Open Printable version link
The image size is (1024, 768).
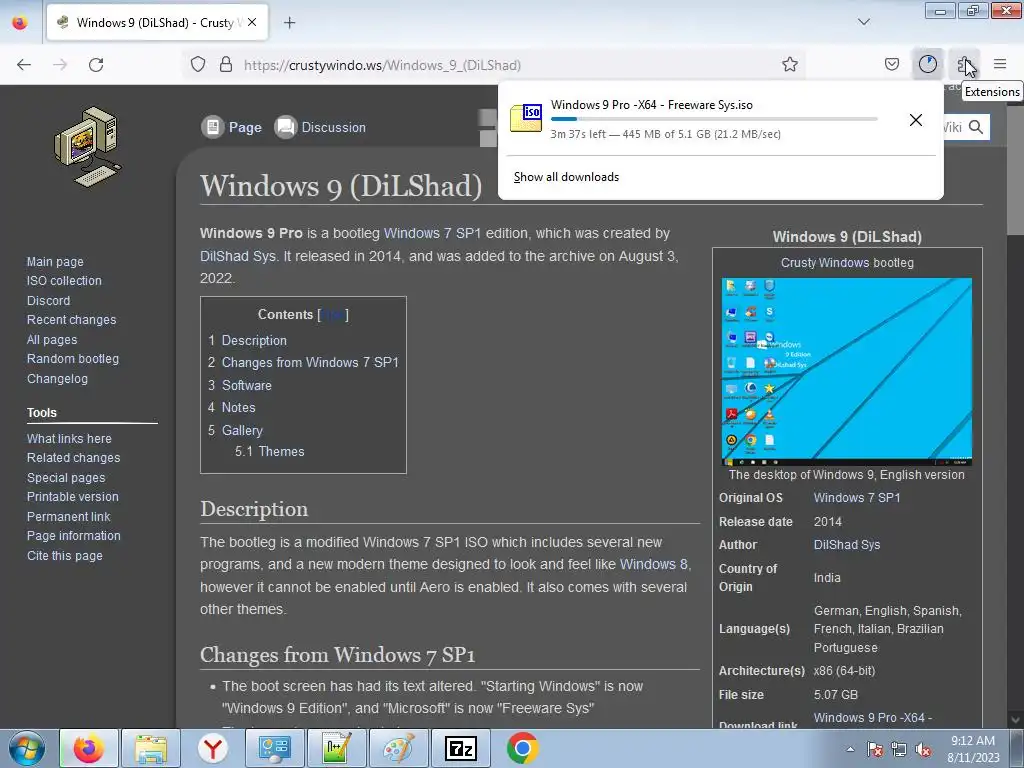[72, 497]
